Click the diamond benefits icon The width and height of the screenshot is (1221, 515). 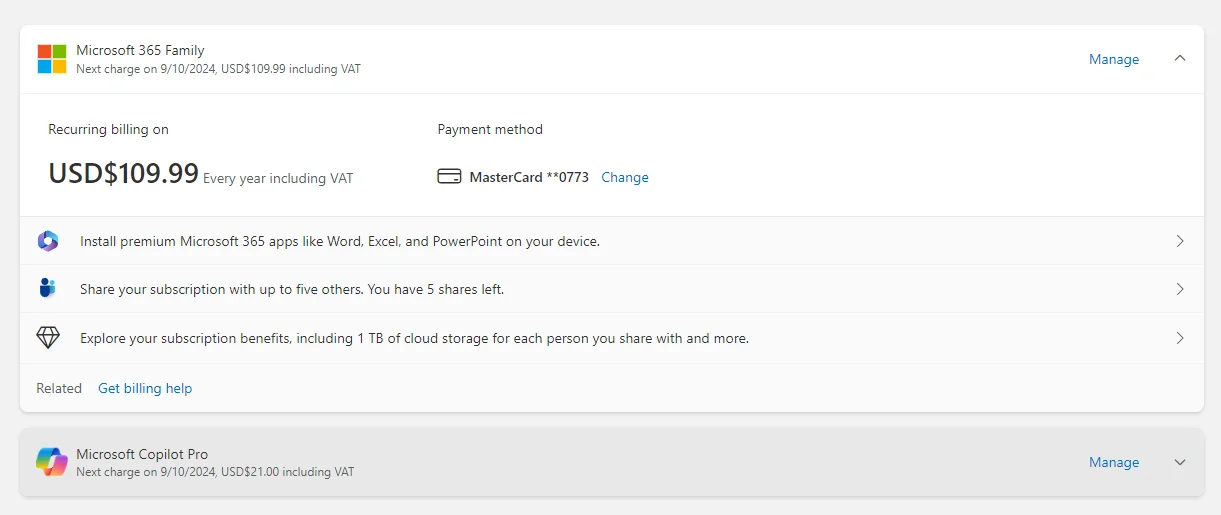pos(48,338)
